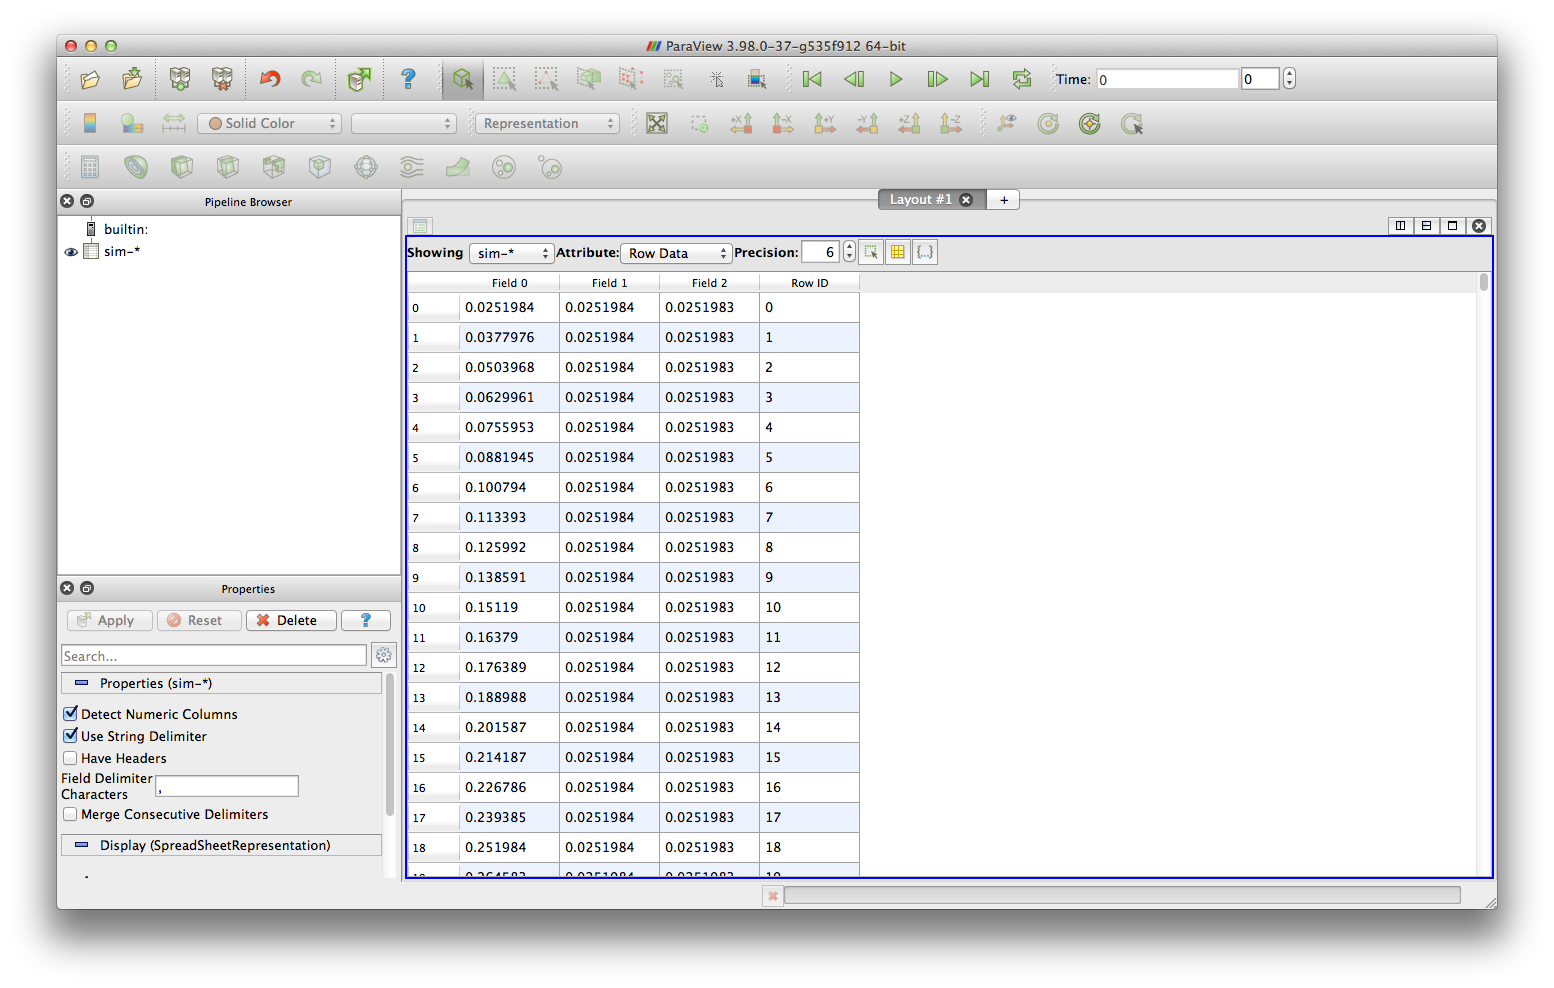Click the Open file folder icon
This screenshot has height=988, width=1554.
coord(90,79)
